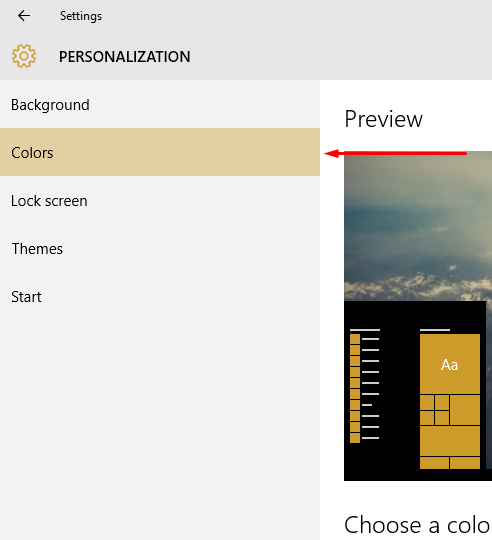Screen dimensions: 492x540
Task: Click the shortest white line in the preview list
Action: pyautogui.click(x=367, y=405)
